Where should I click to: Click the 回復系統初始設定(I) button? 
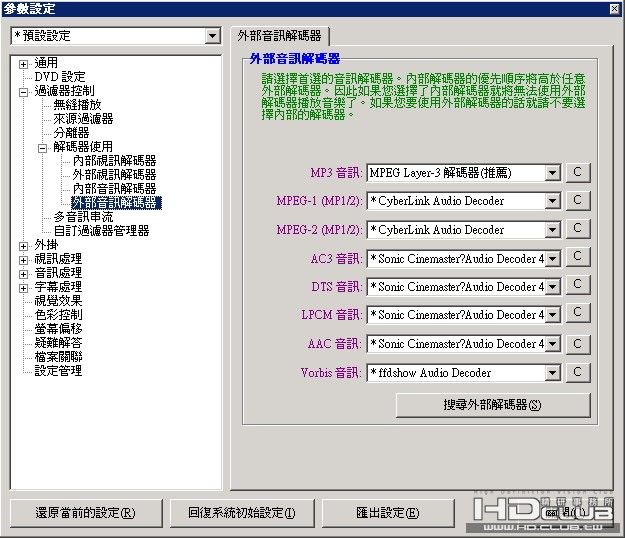(242, 513)
